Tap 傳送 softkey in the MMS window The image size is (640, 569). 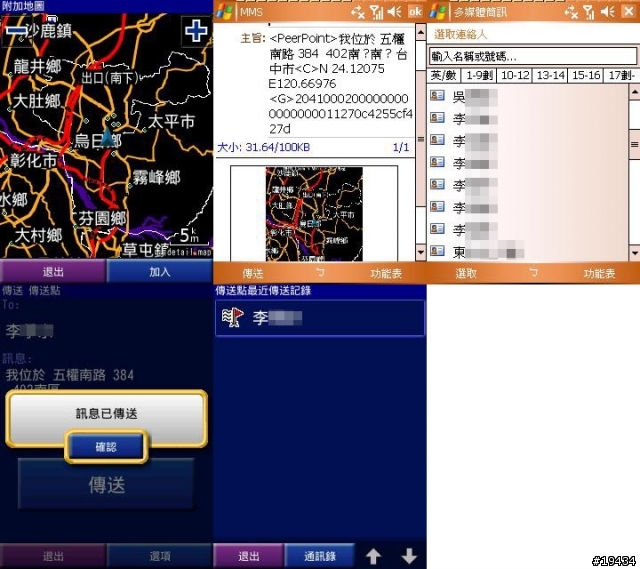(253, 273)
